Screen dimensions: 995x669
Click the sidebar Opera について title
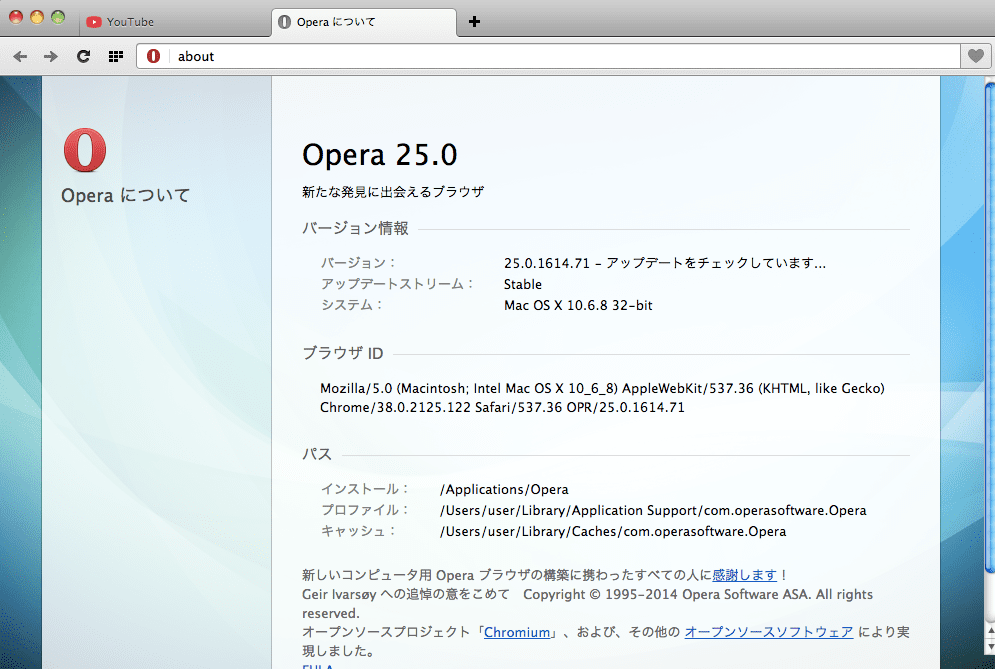pyautogui.click(x=126, y=195)
